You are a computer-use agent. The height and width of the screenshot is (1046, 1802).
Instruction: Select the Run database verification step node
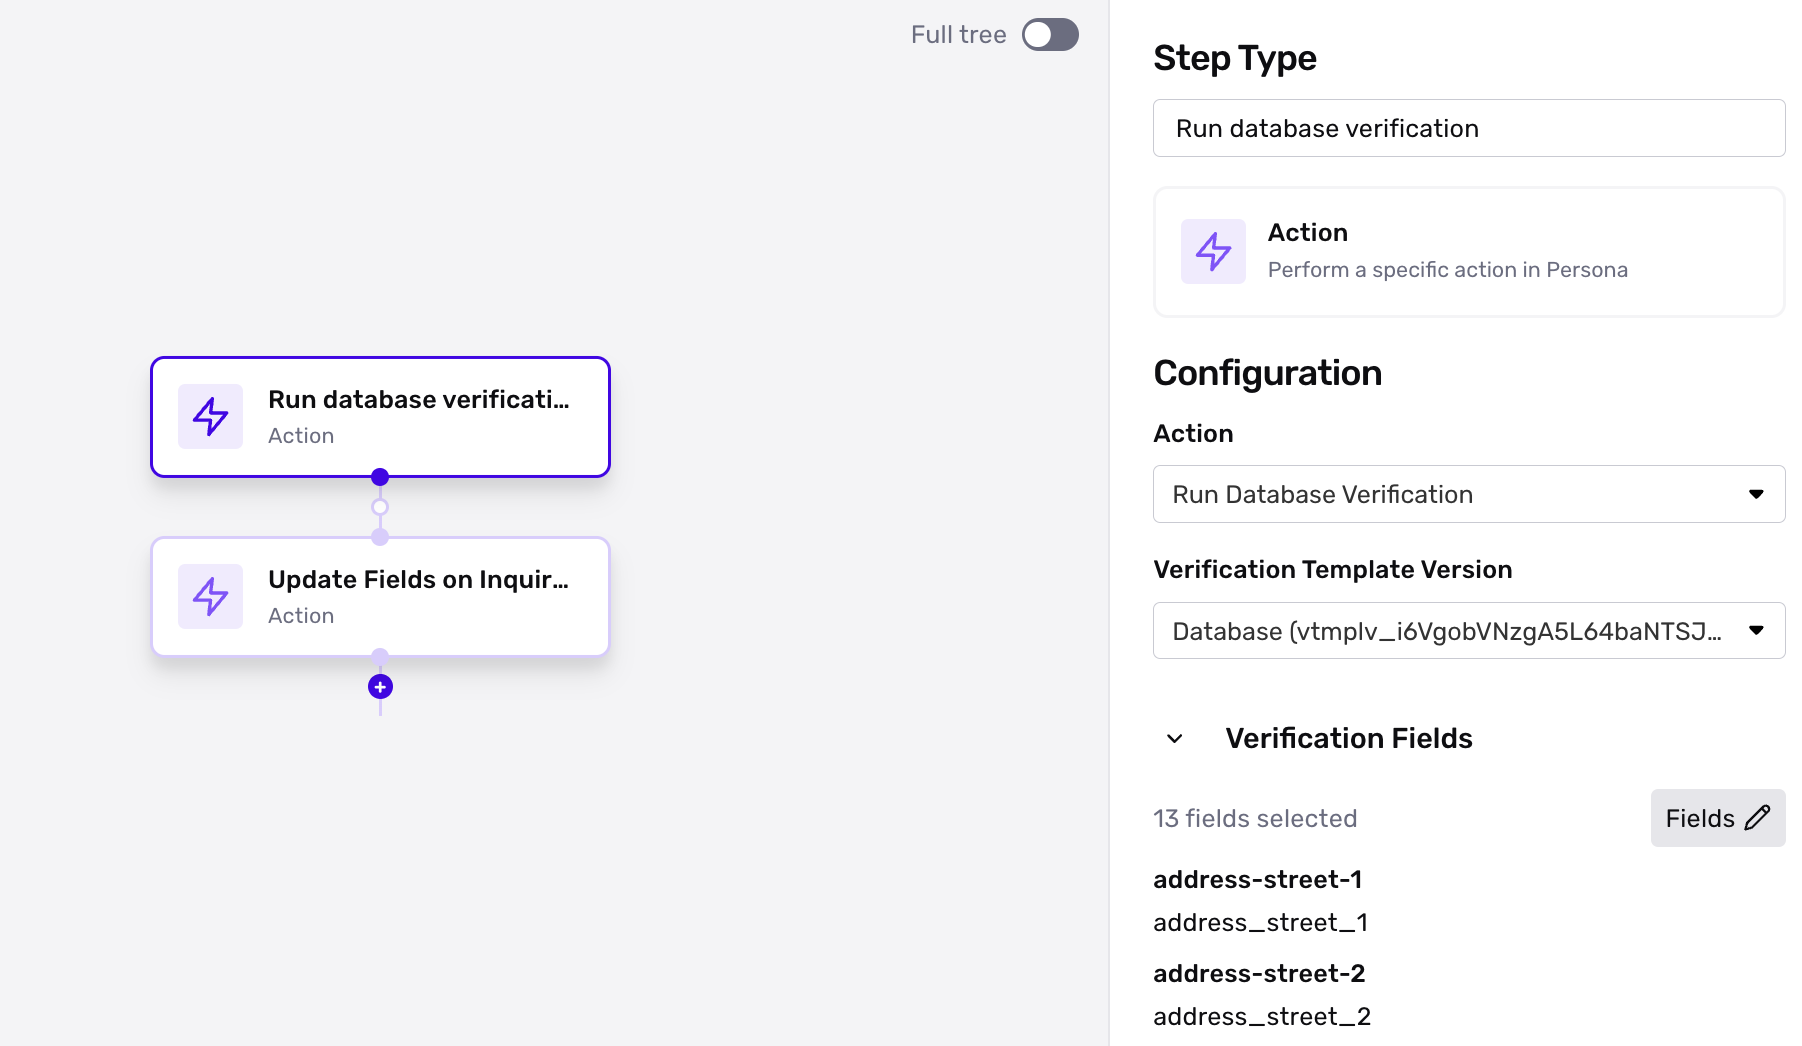pos(380,417)
